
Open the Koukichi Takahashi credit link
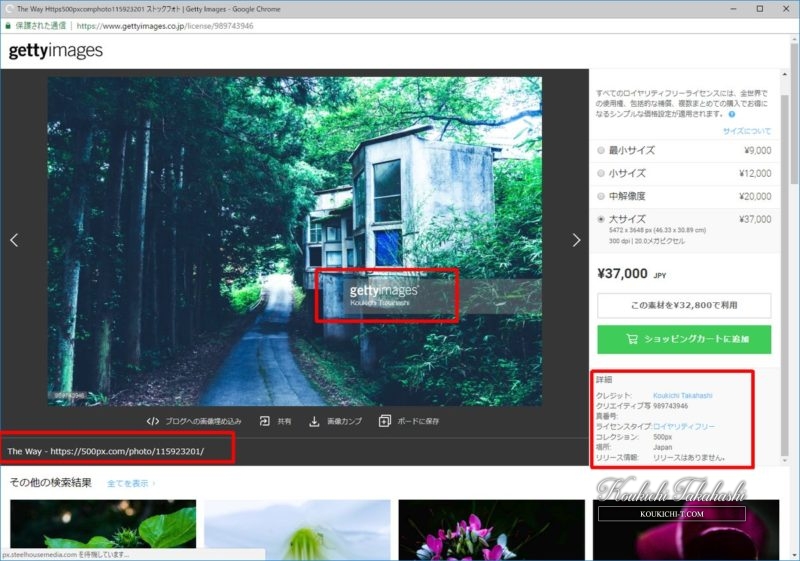click(x=683, y=395)
